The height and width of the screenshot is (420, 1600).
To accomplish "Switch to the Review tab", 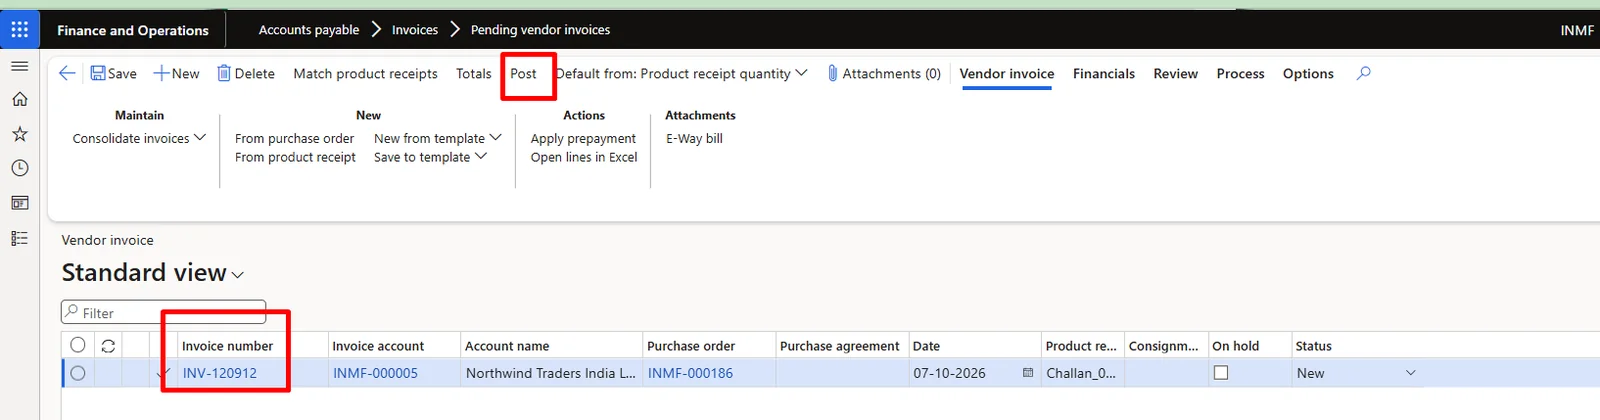I will tap(1175, 73).
